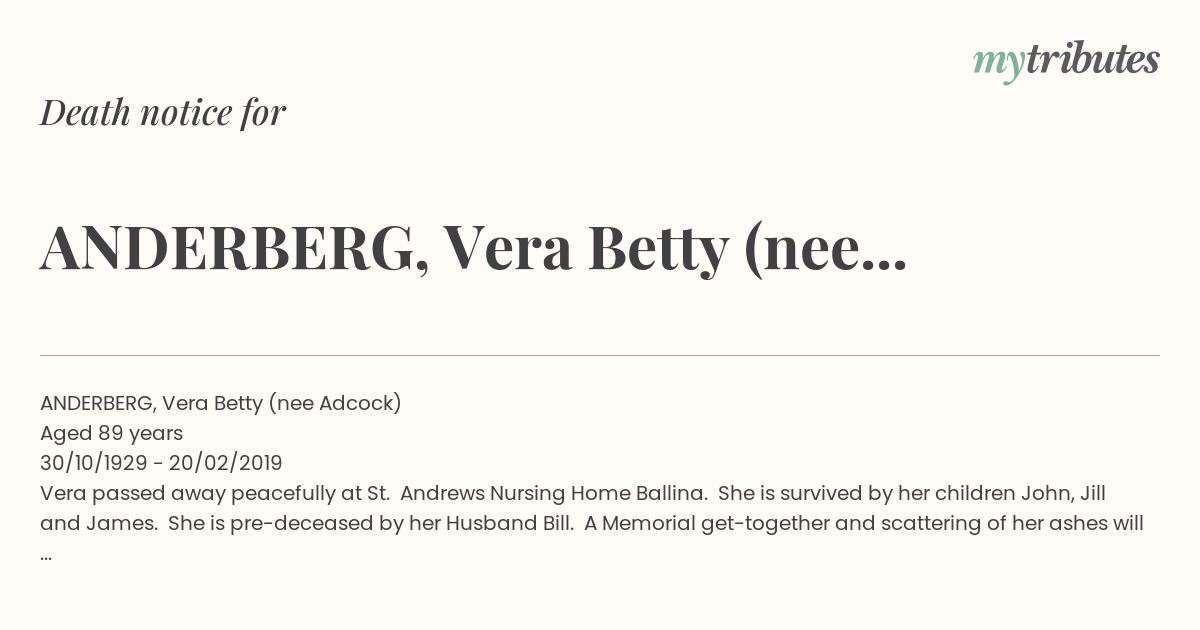Click the "Memorial get-together" phrase
This screenshot has height=630, width=1200.
712,523
